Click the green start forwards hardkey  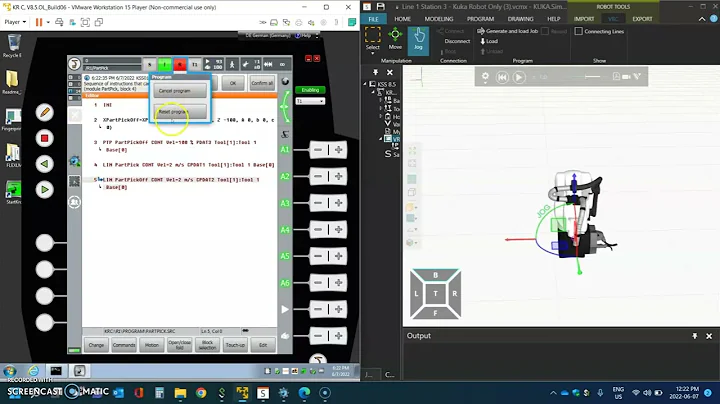point(45,190)
